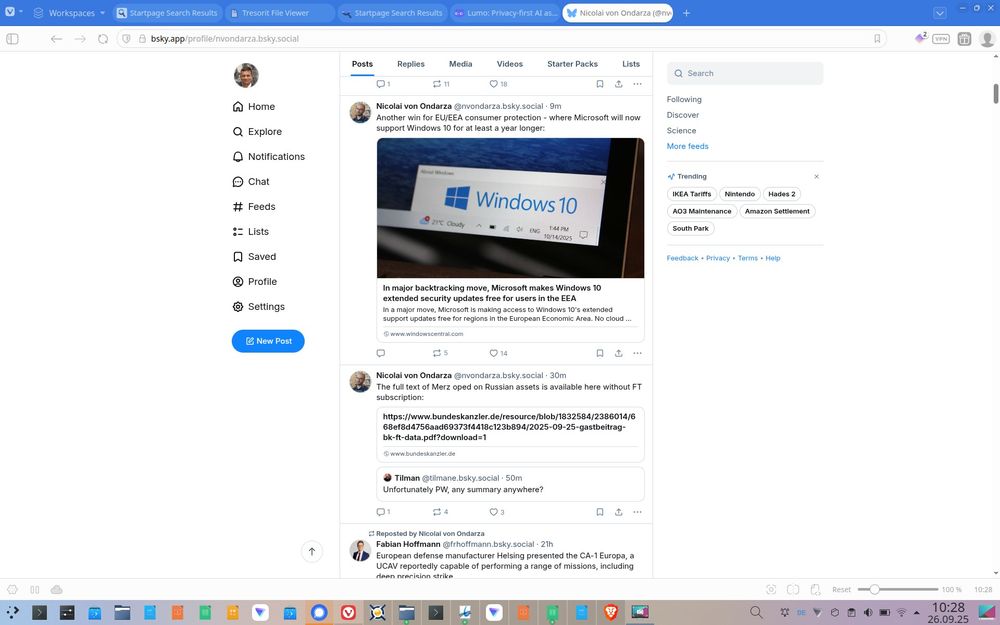Switch to the Media tab
Screen dimensions: 1000x625
click(x=460, y=64)
